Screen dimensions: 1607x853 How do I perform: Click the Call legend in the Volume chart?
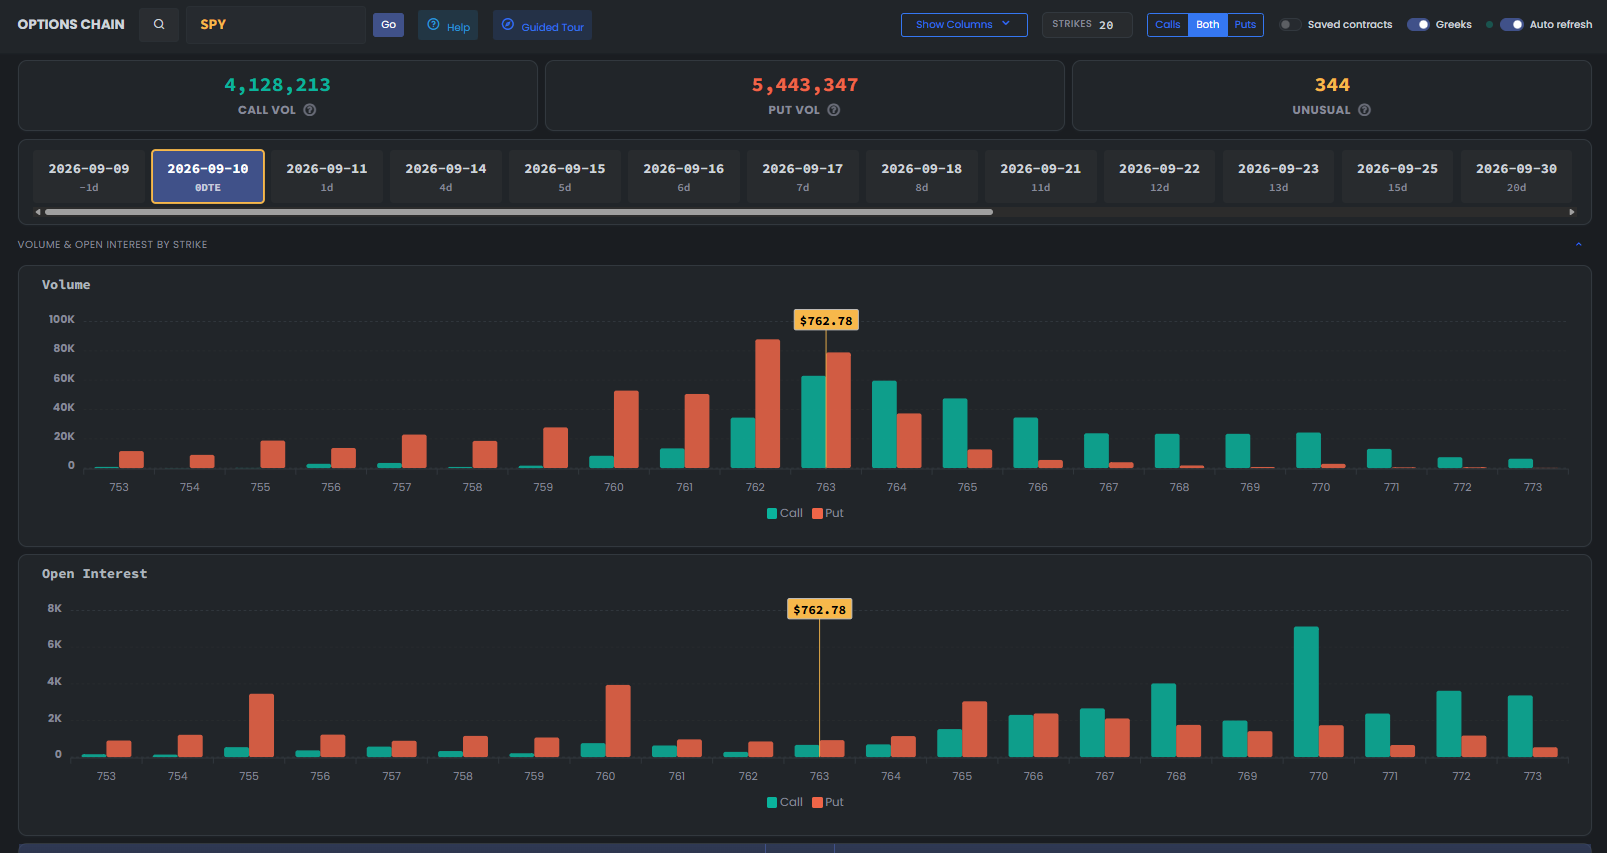point(785,513)
